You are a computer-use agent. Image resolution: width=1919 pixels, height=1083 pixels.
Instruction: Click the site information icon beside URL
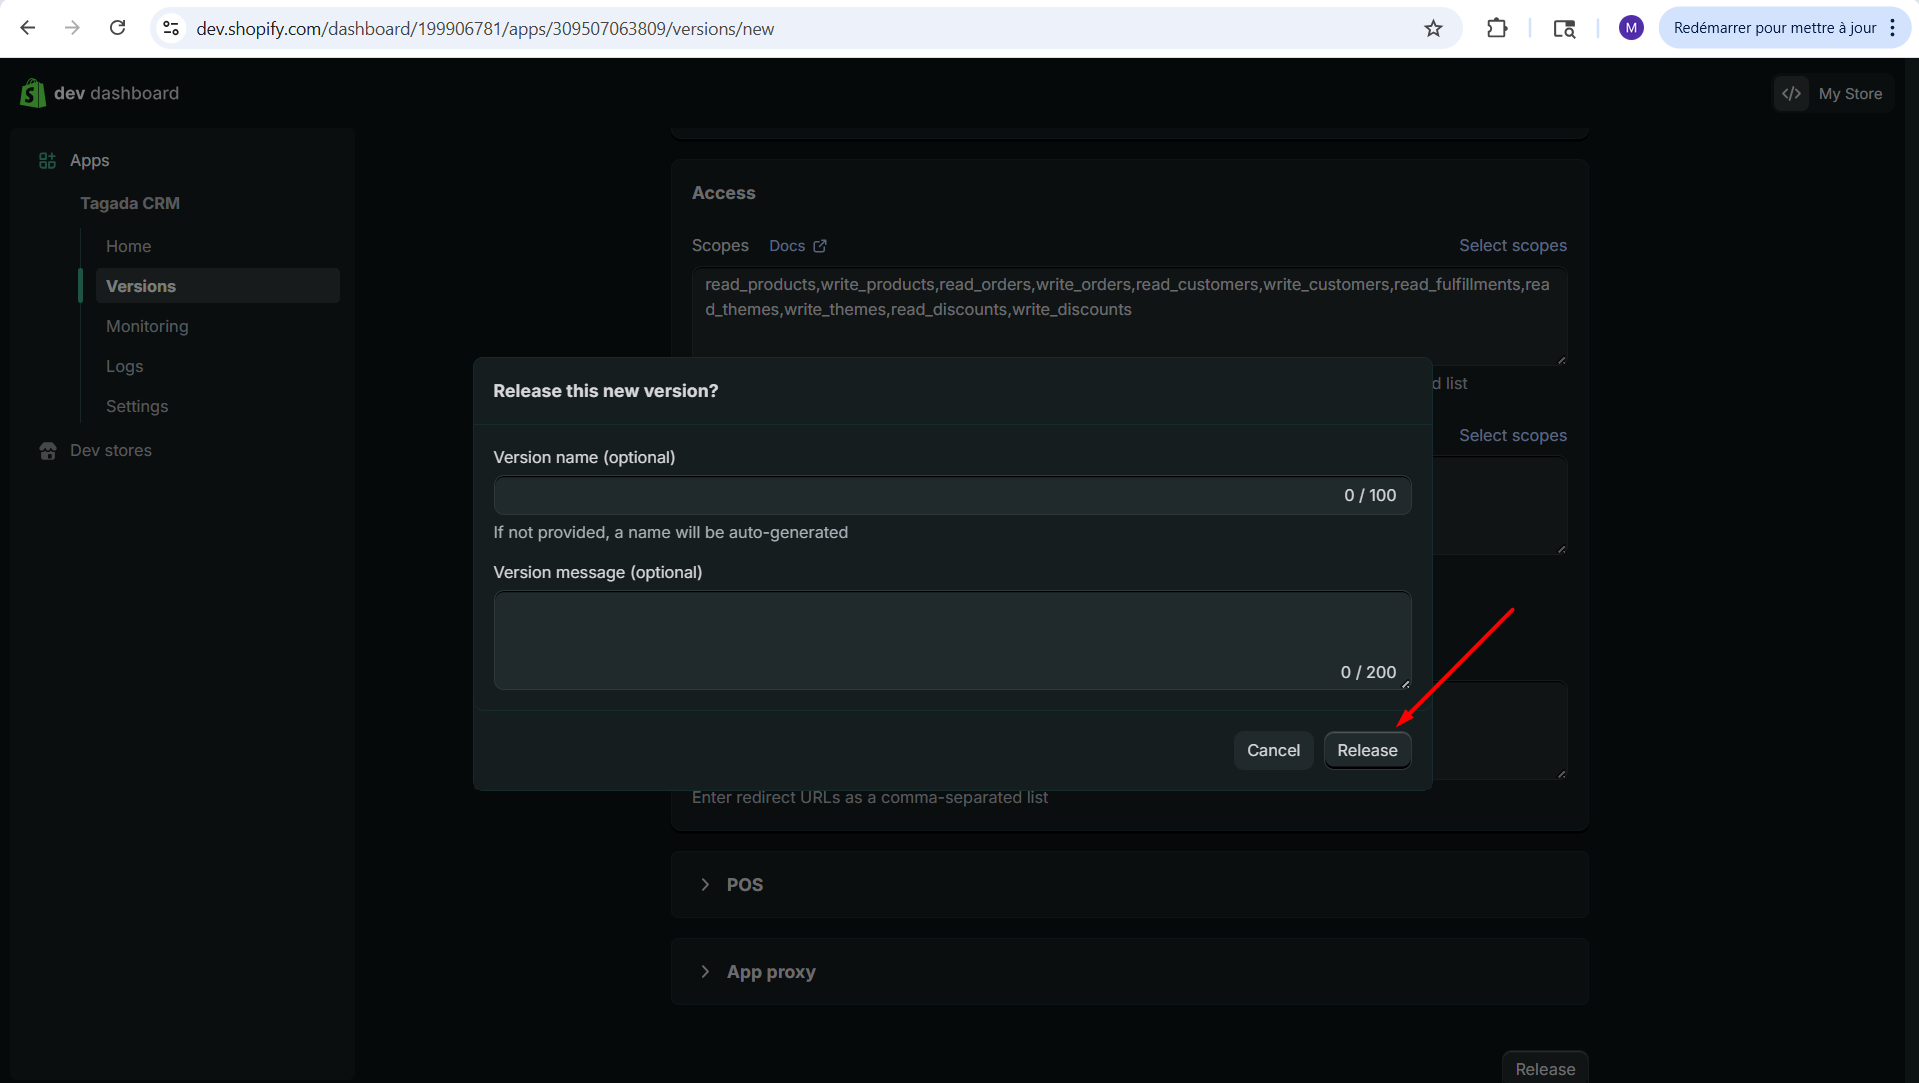171,28
